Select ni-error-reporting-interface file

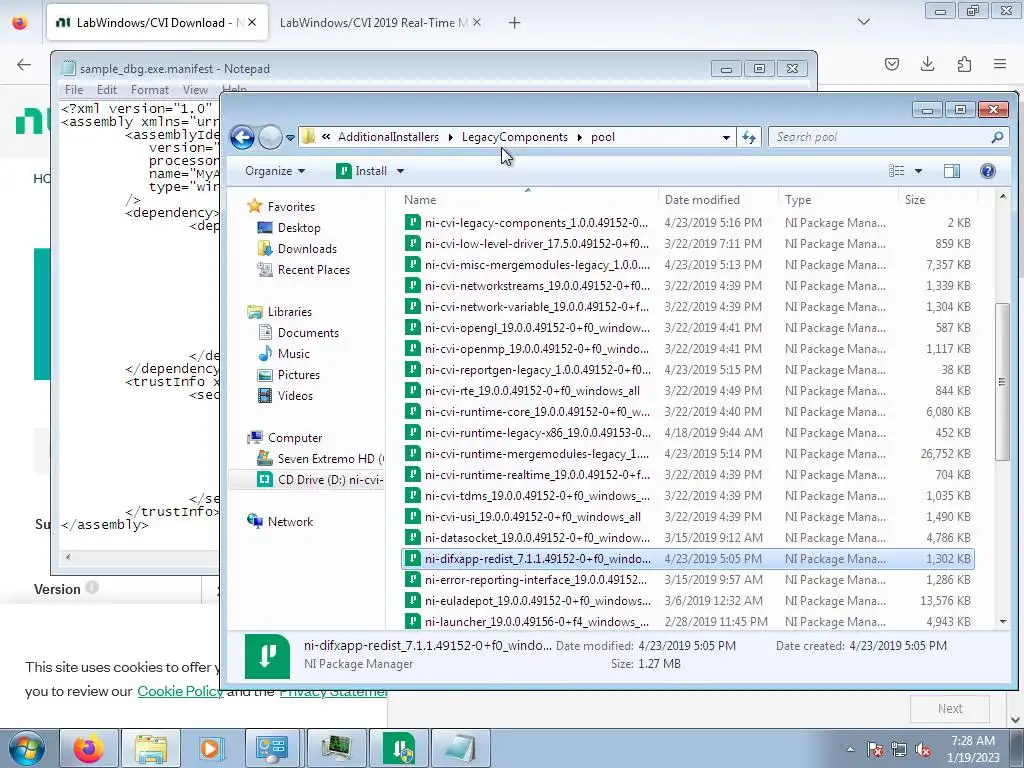click(x=536, y=579)
